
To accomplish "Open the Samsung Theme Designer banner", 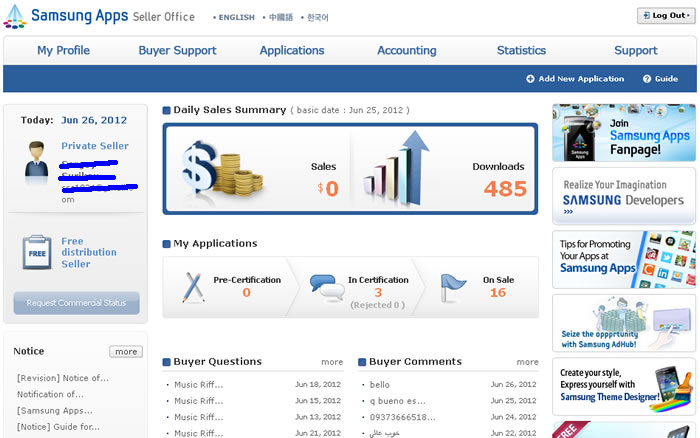I will [624, 386].
